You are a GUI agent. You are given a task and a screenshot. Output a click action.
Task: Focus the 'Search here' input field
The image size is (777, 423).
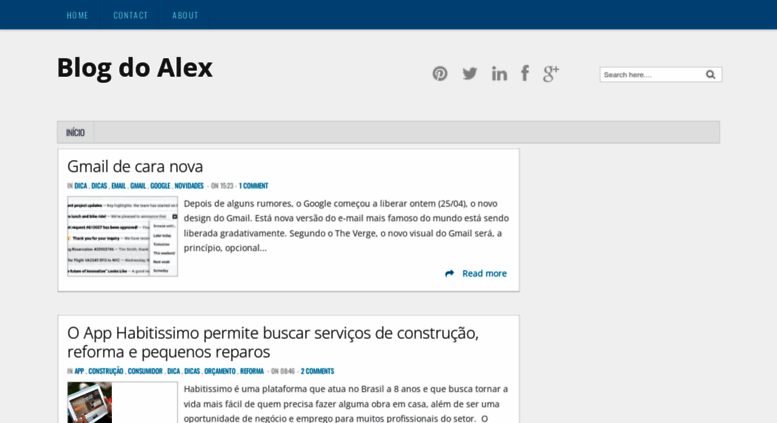[652, 74]
